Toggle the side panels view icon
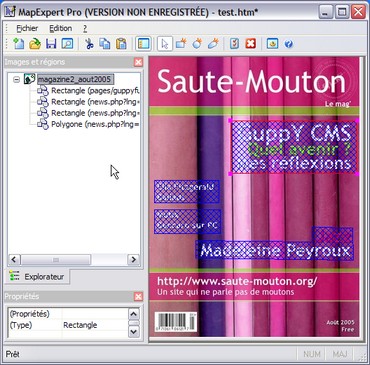Image resolution: width=370 pixels, height=365 pixels. click(x=143, y=44)
